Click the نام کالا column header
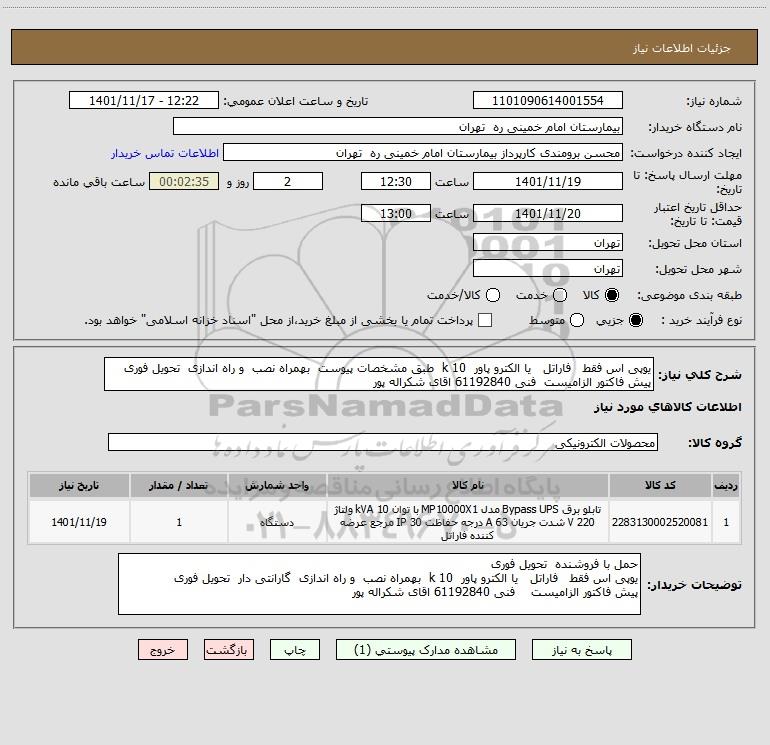The height and width of the screenshot is (745, 770). (x=468, y=485)
